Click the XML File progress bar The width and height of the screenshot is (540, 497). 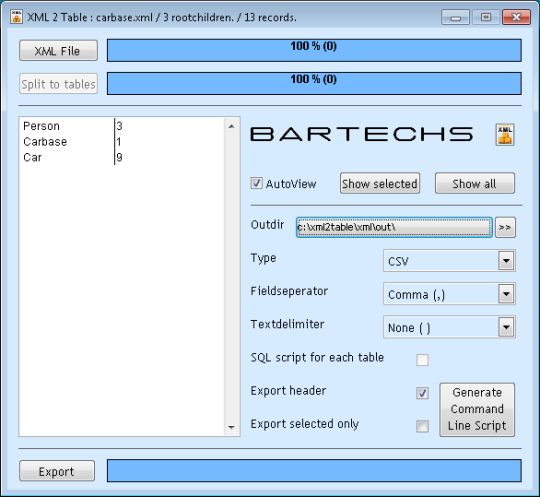pyautogui.click(x=314, y=51)
